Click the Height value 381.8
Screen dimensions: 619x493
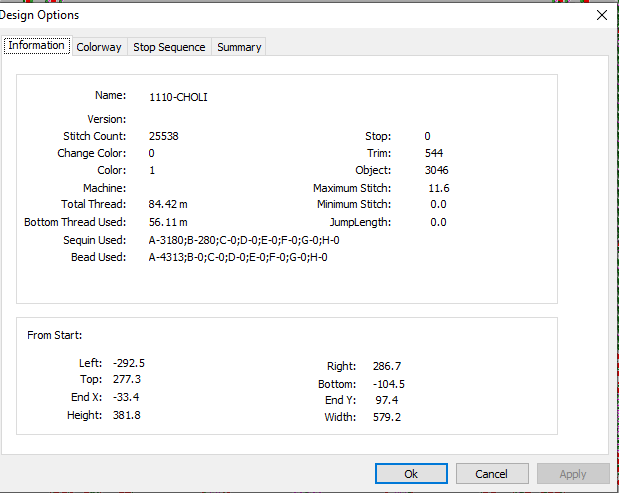pos(127,415)
